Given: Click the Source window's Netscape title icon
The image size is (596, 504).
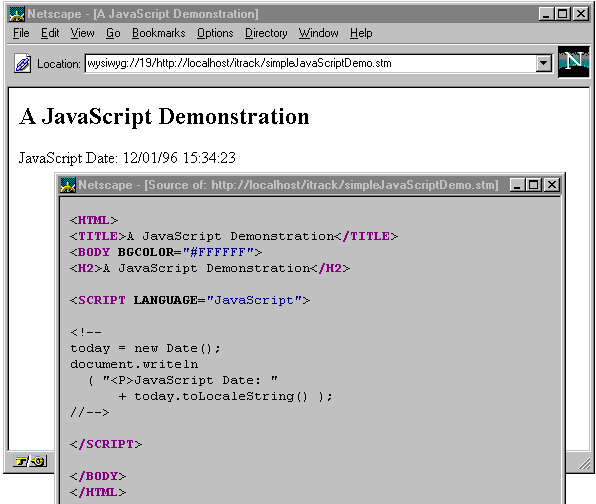Looking at the screenshot, I should coord(68,185).
